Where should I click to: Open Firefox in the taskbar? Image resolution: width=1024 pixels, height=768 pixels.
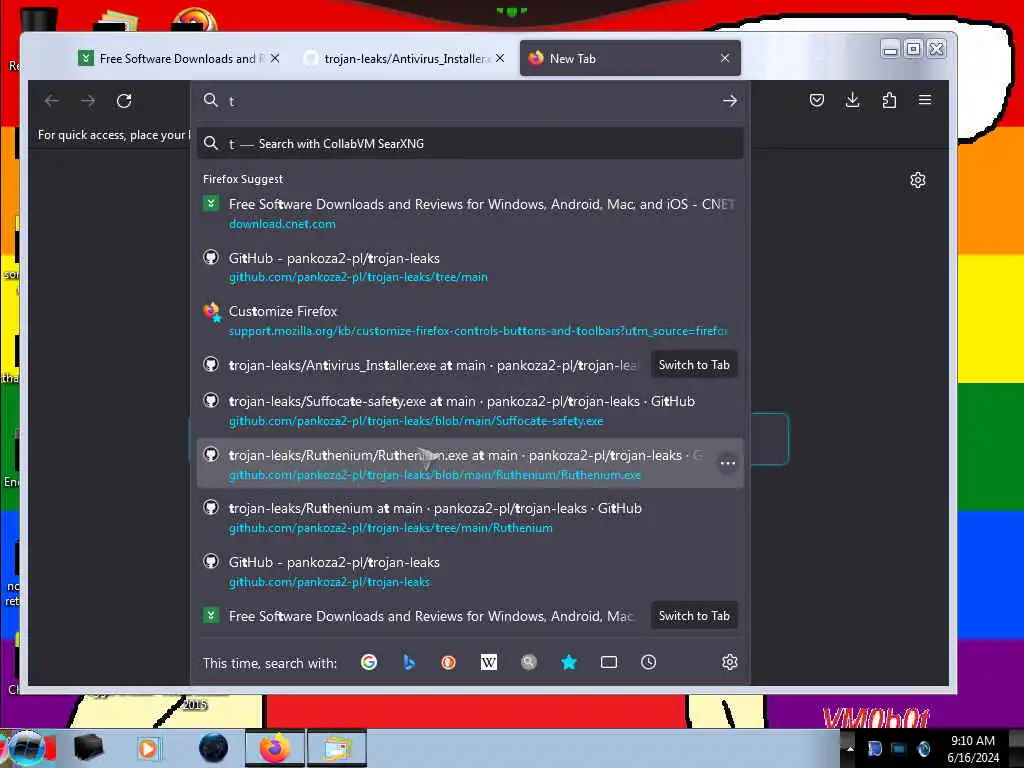pos(274,748)
